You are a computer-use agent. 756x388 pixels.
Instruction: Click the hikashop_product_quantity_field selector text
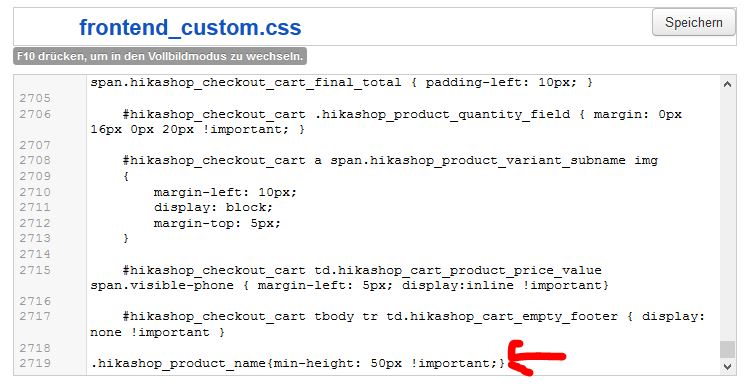click(x=442, y=115)
